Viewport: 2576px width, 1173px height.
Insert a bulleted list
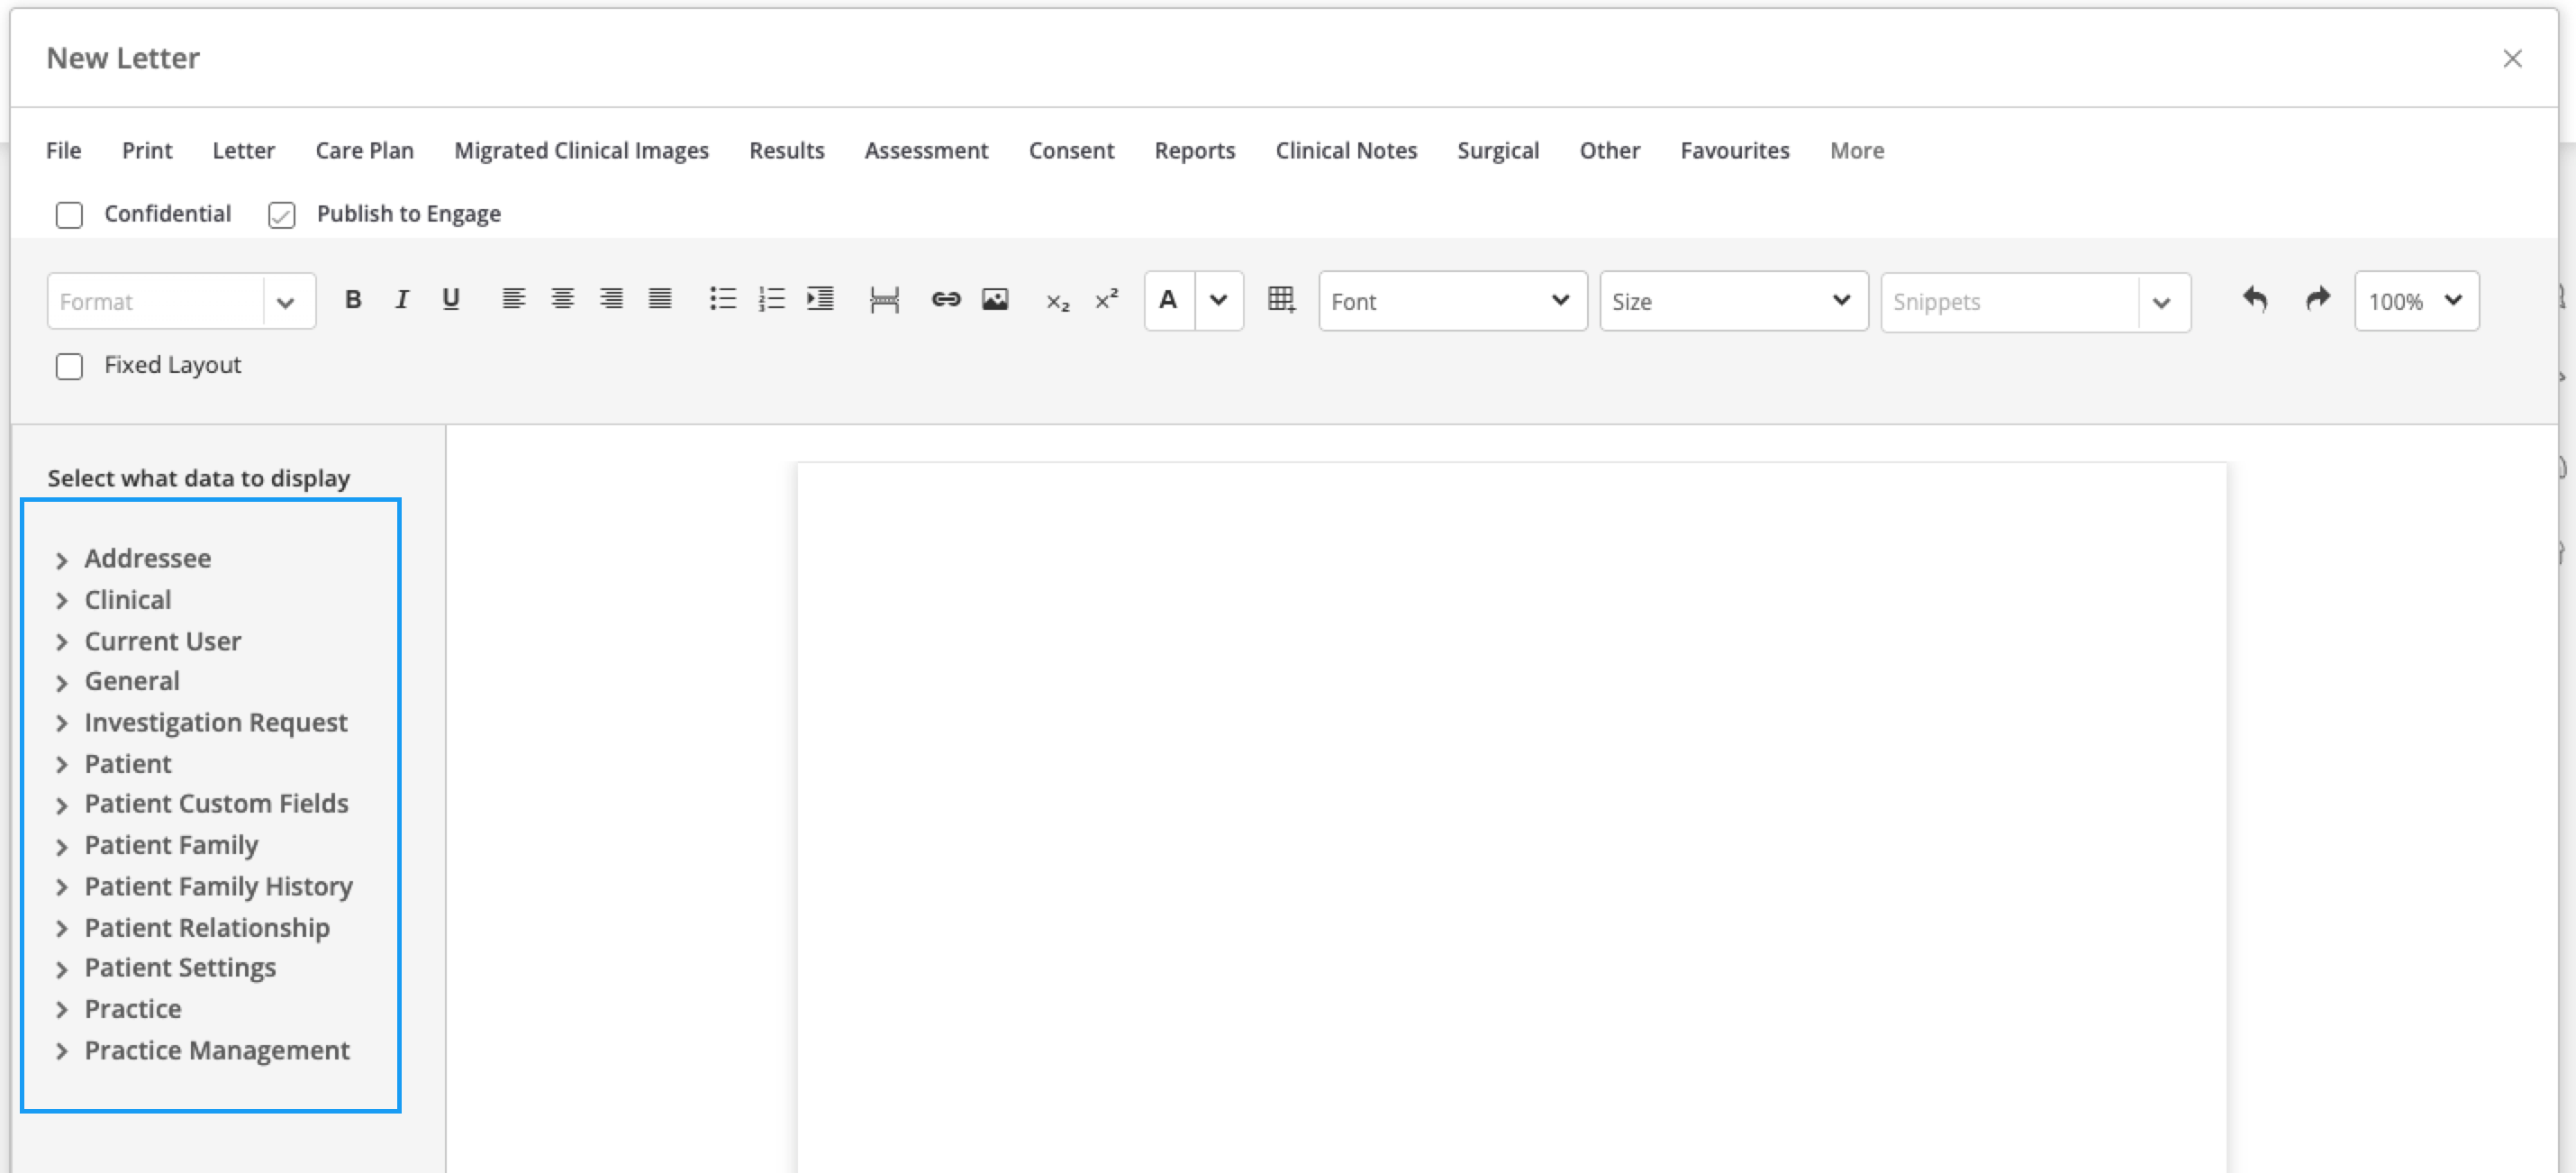pos(723,300)
